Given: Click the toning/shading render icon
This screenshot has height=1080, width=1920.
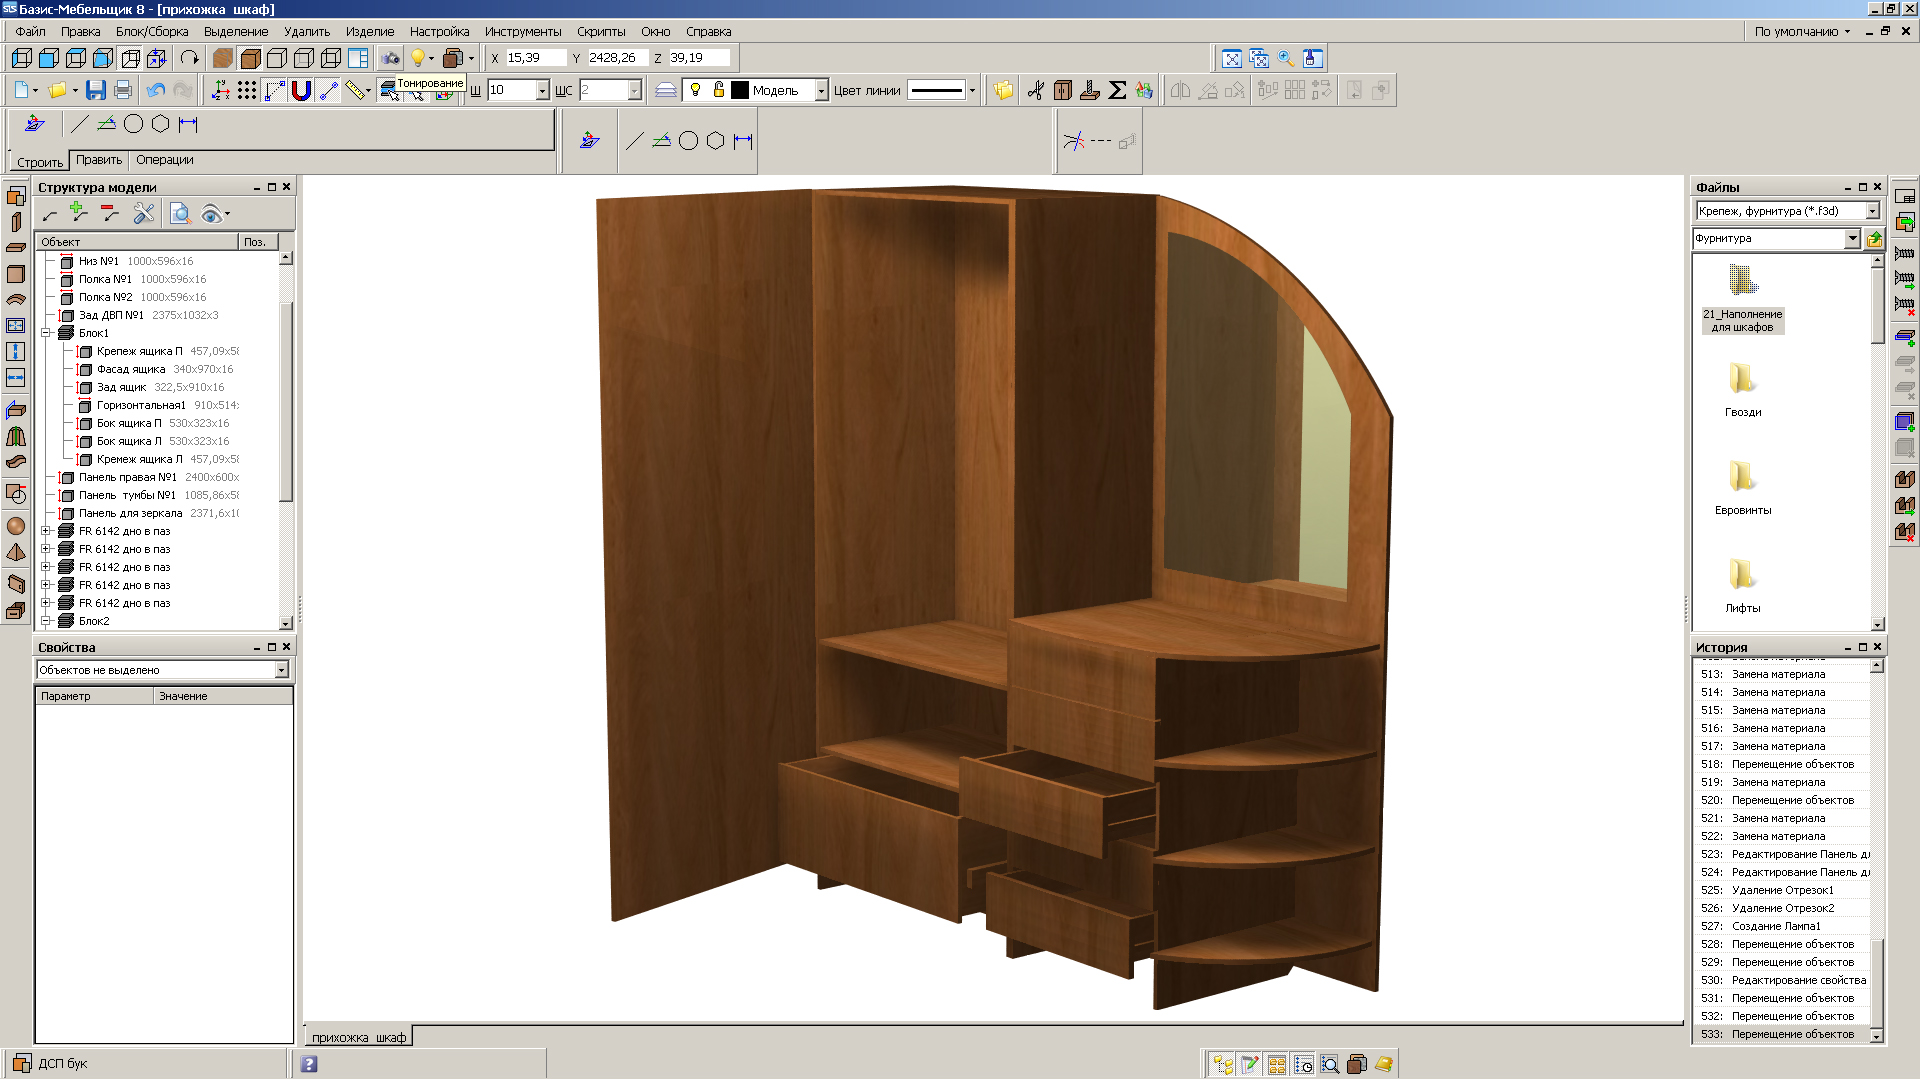Looking at the screenshot, I should (388, 90).
